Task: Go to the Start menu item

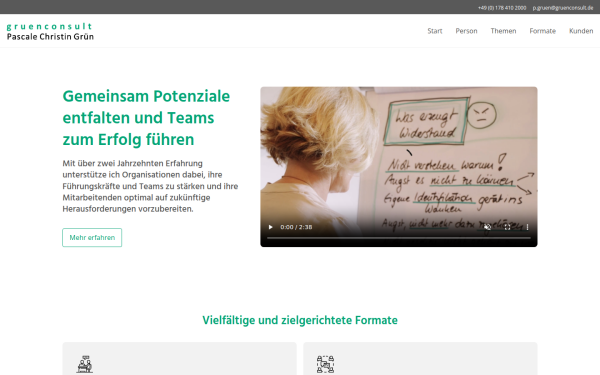Action: coord(435,31)
